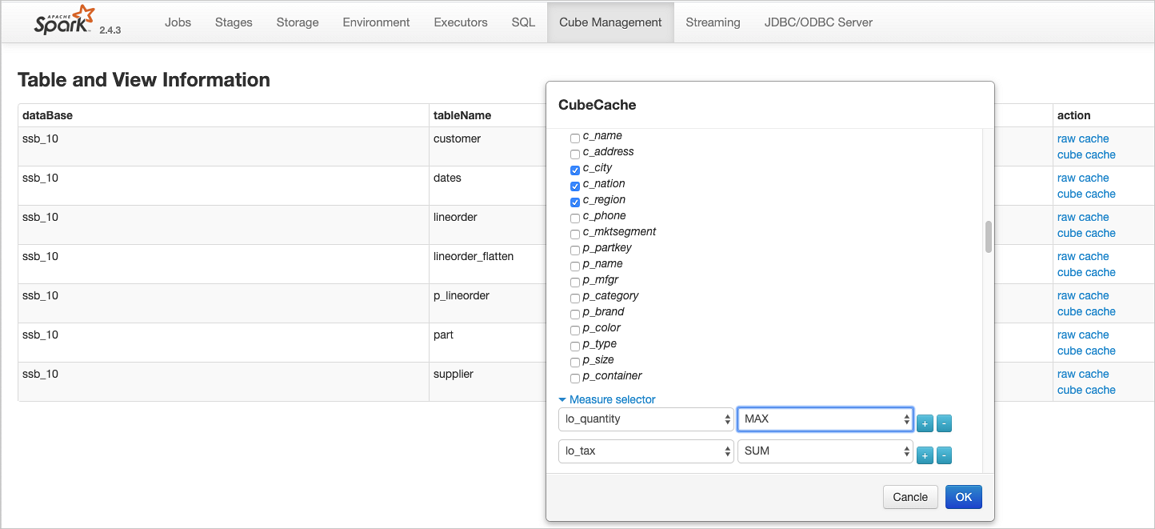Check the p_type dimension checkbox
1155x529 pixels.
[575, 346]
